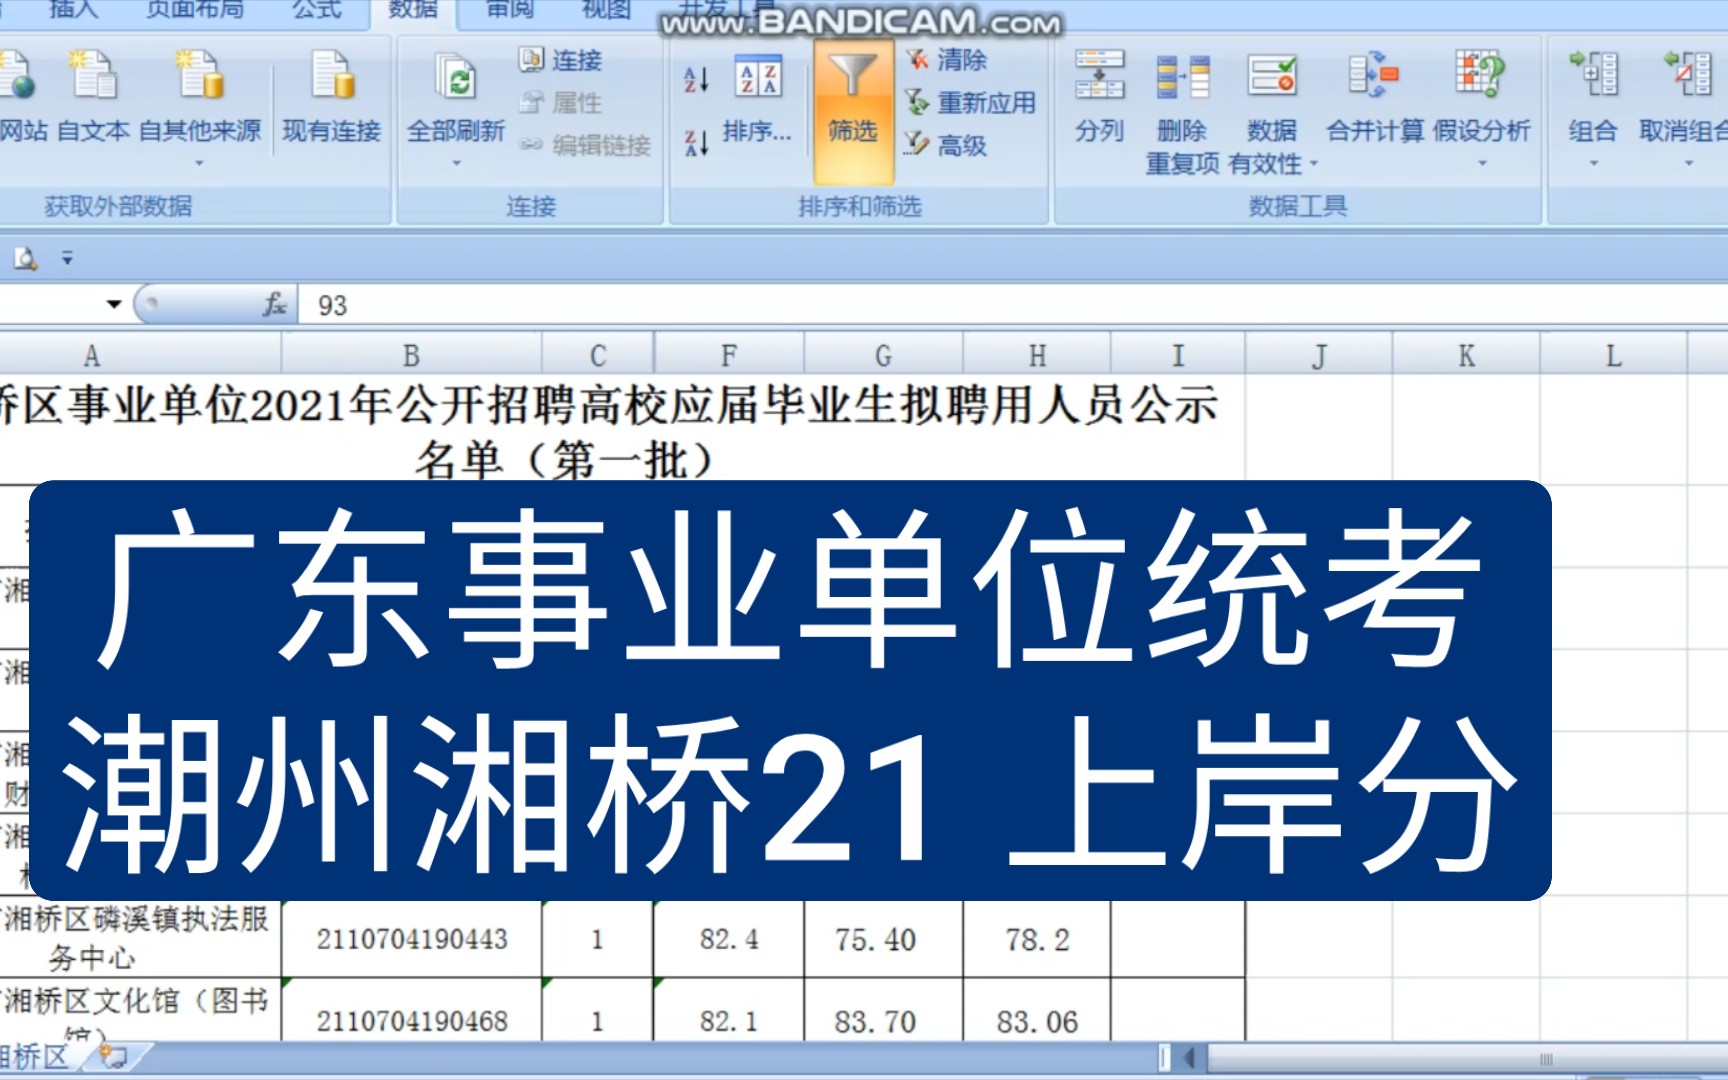Click Text to Columns icon
Image resolution: width=1728 pixels, height=1080 pixels.
[1099, 75]
